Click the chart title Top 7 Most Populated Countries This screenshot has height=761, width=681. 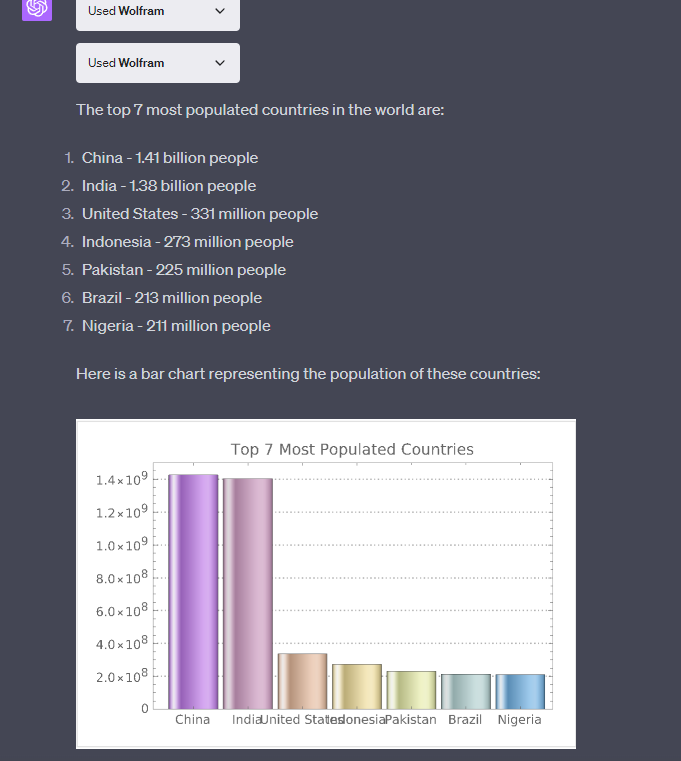(352, 450)
